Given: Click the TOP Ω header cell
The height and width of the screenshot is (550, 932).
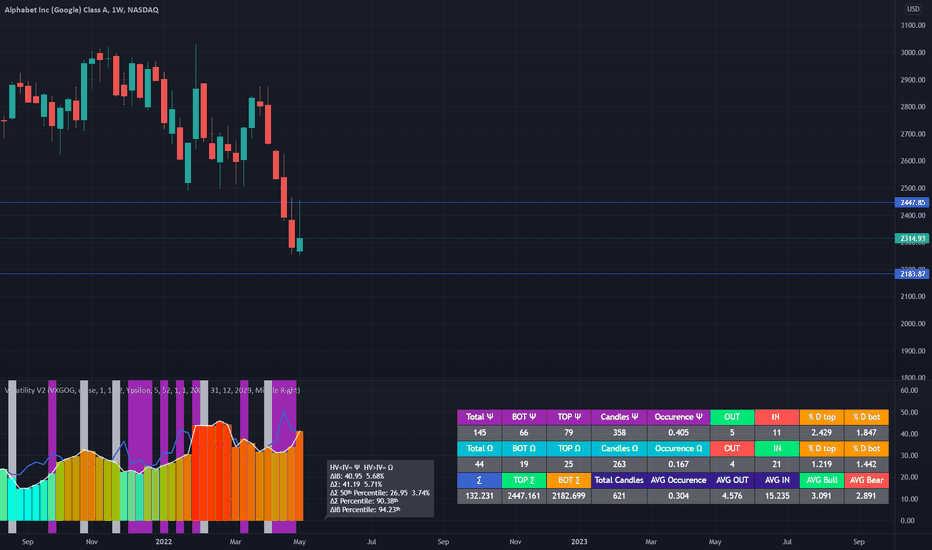Looking at the screenshot, I should 569,448.
